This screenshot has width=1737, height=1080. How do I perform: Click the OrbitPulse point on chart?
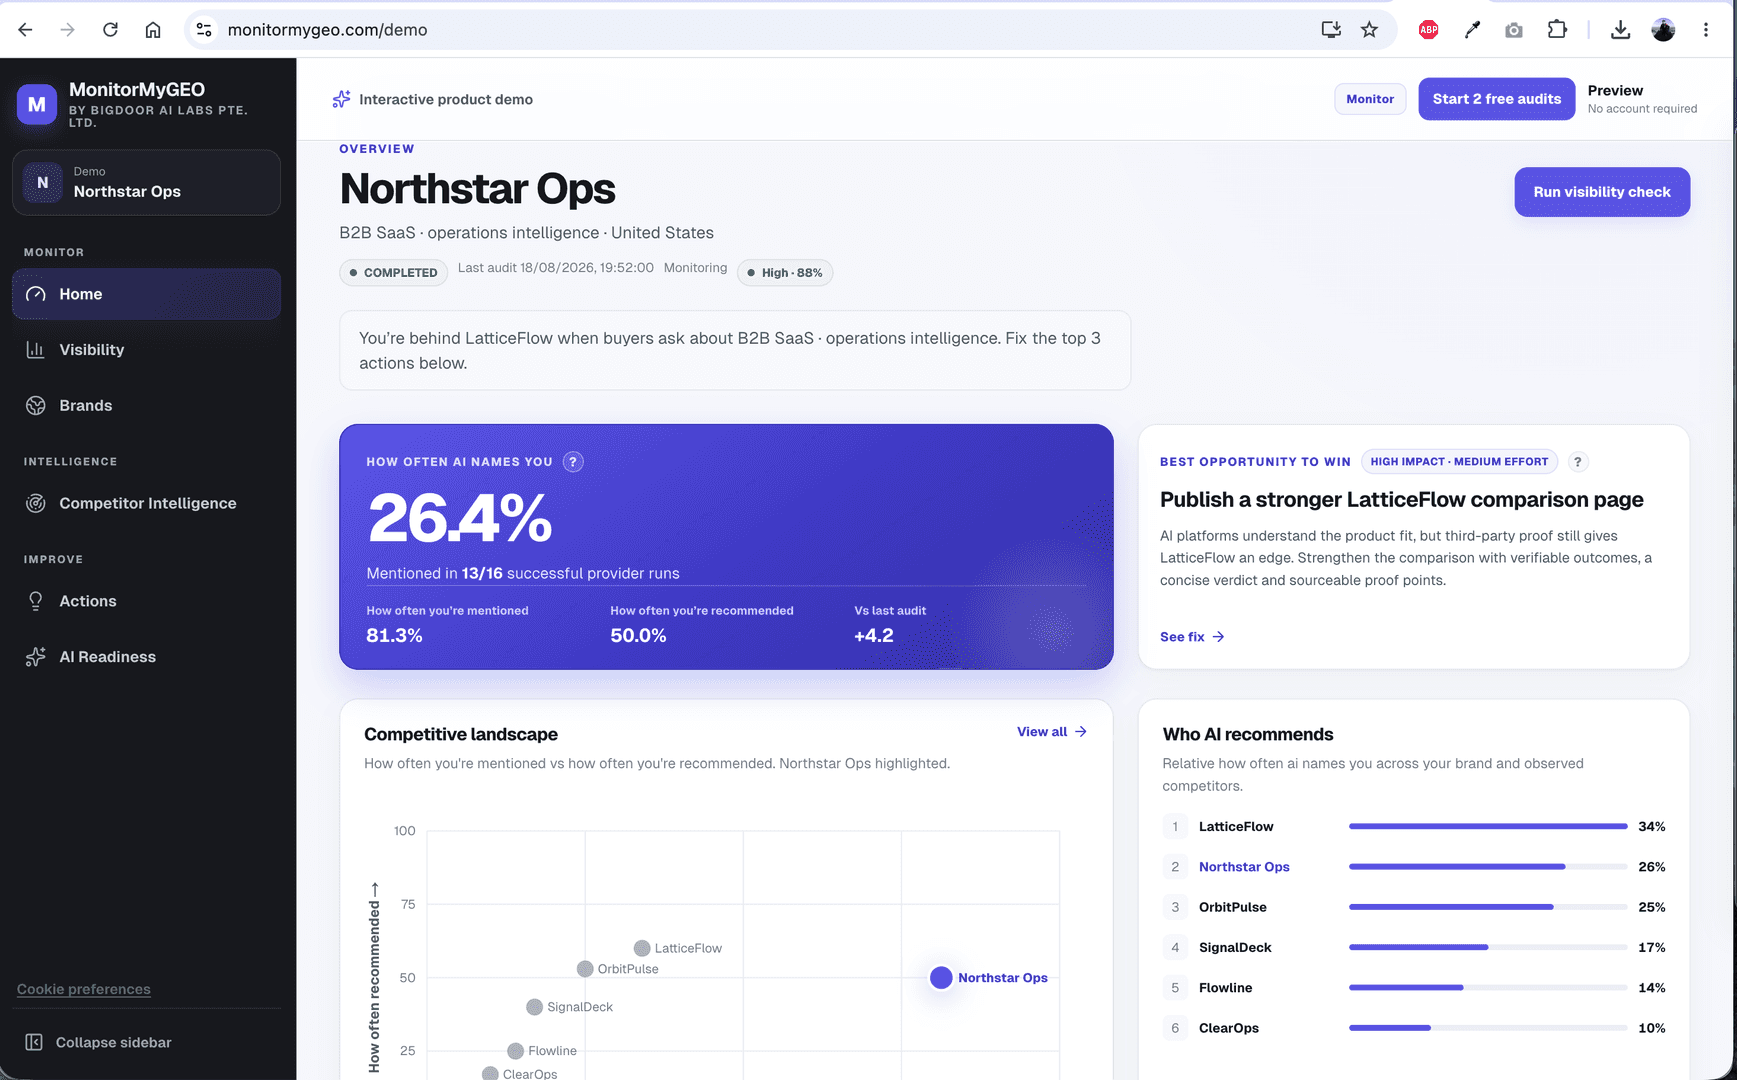click(x=585, y=969)
